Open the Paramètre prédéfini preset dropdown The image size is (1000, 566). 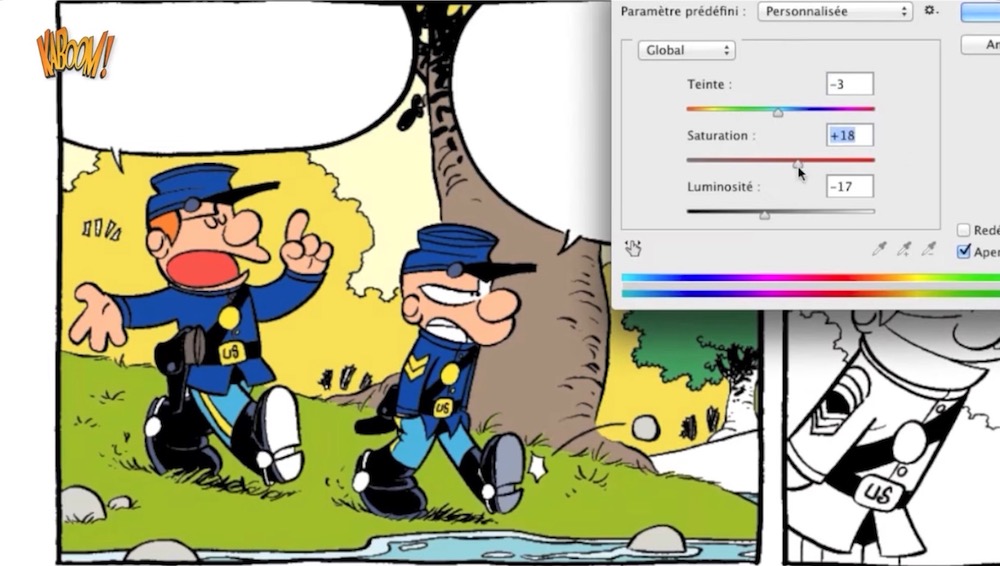click(835, 12)
